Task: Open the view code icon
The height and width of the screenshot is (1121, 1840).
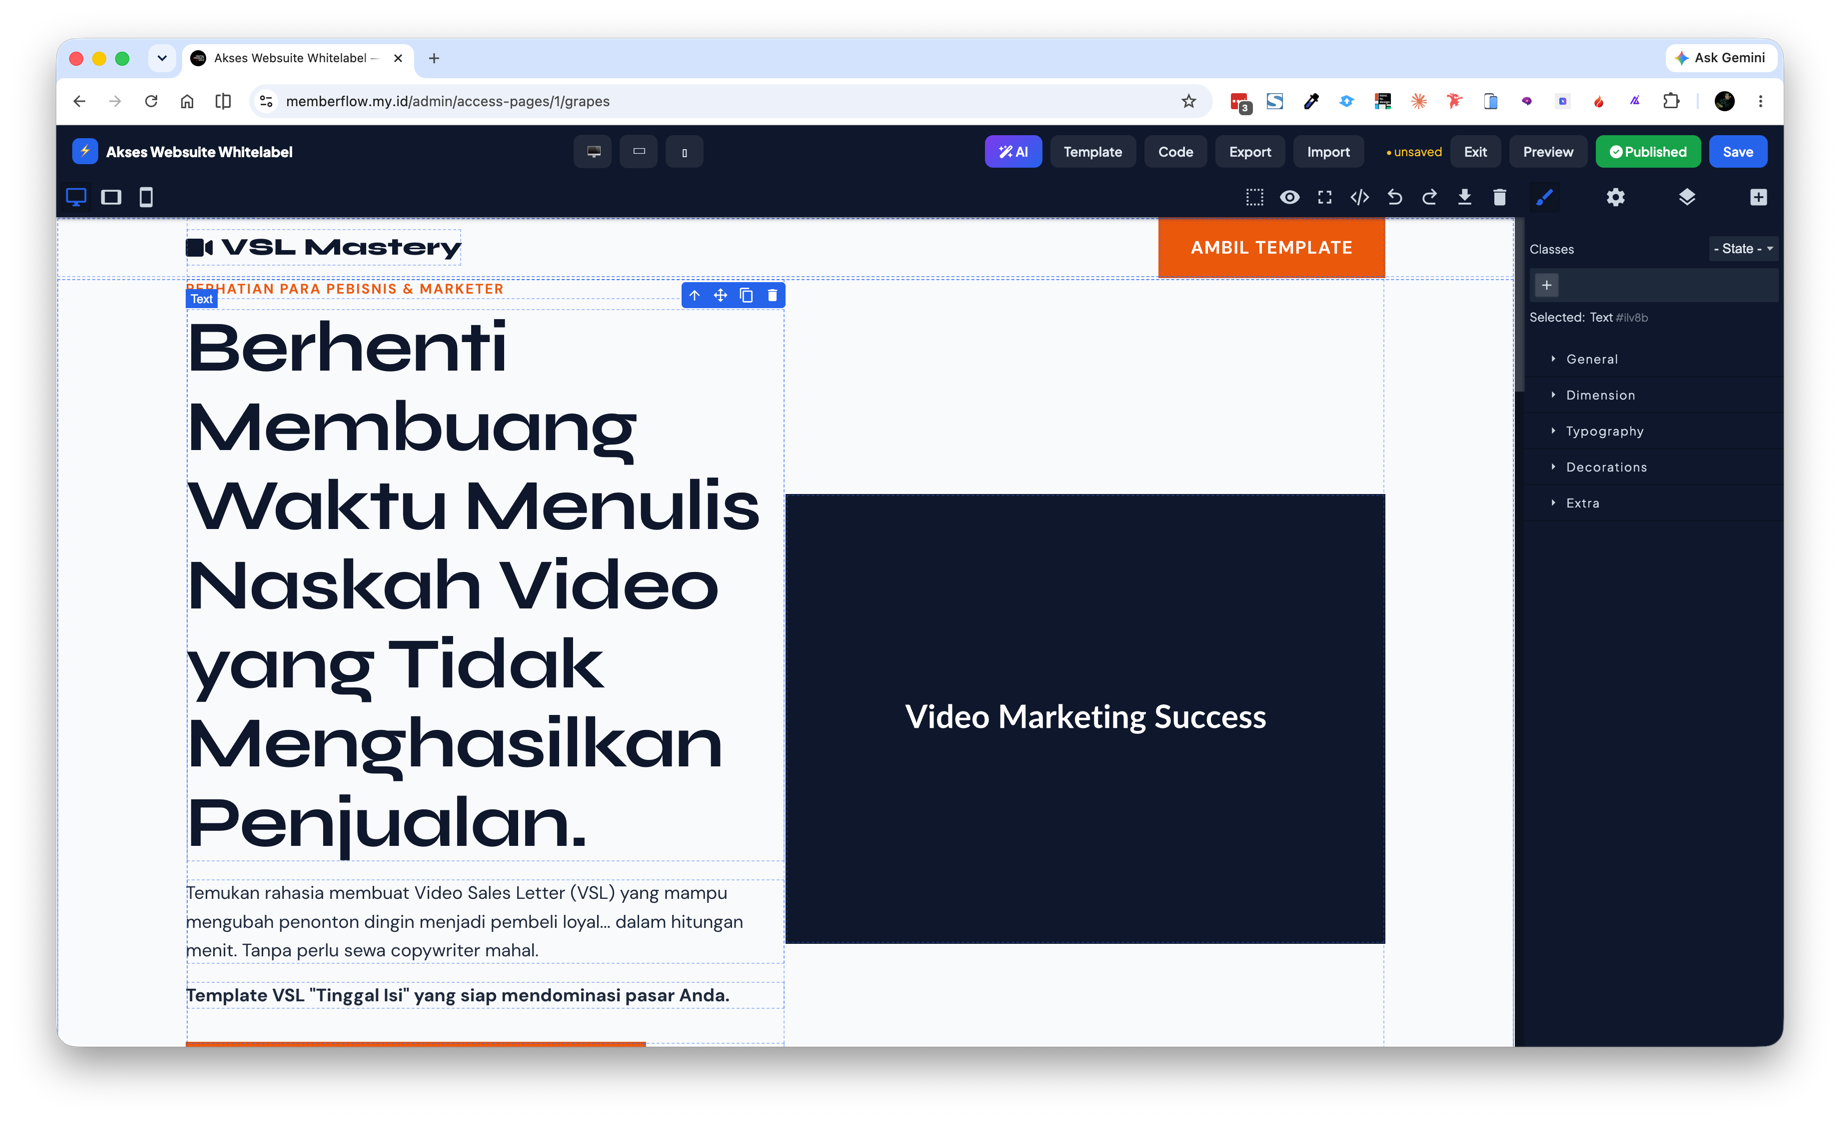Action: tap(1359, 197)
